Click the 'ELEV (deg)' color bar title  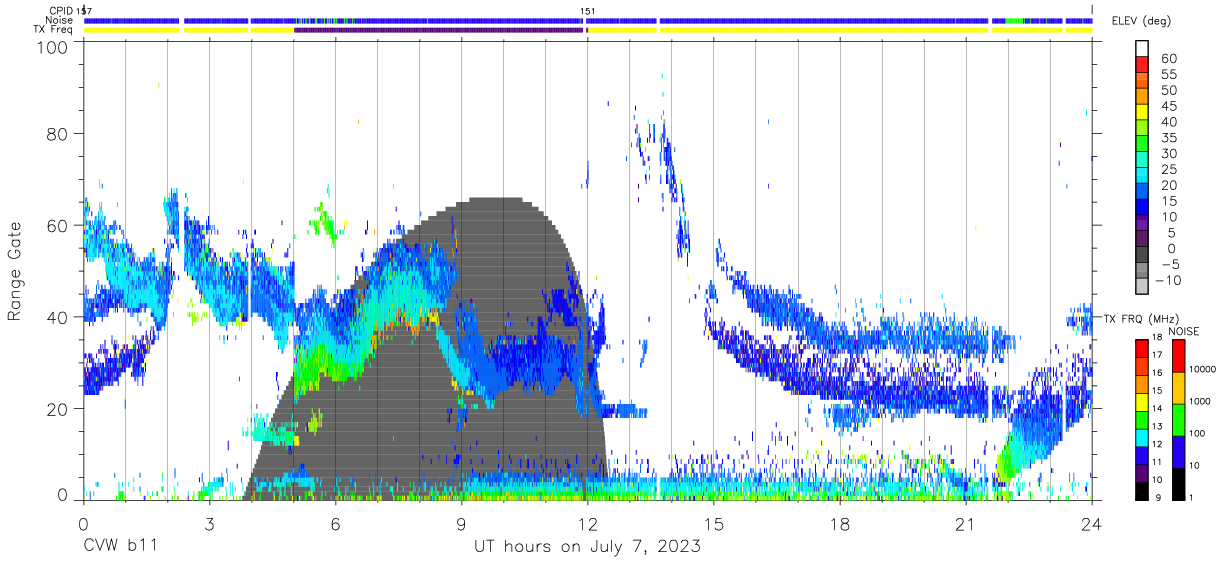tap(1141, 21)
